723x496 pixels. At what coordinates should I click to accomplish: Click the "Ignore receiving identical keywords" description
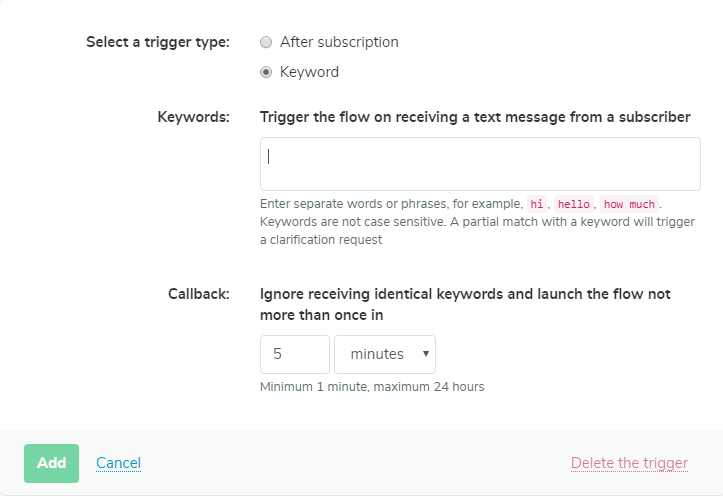[465, 304]
